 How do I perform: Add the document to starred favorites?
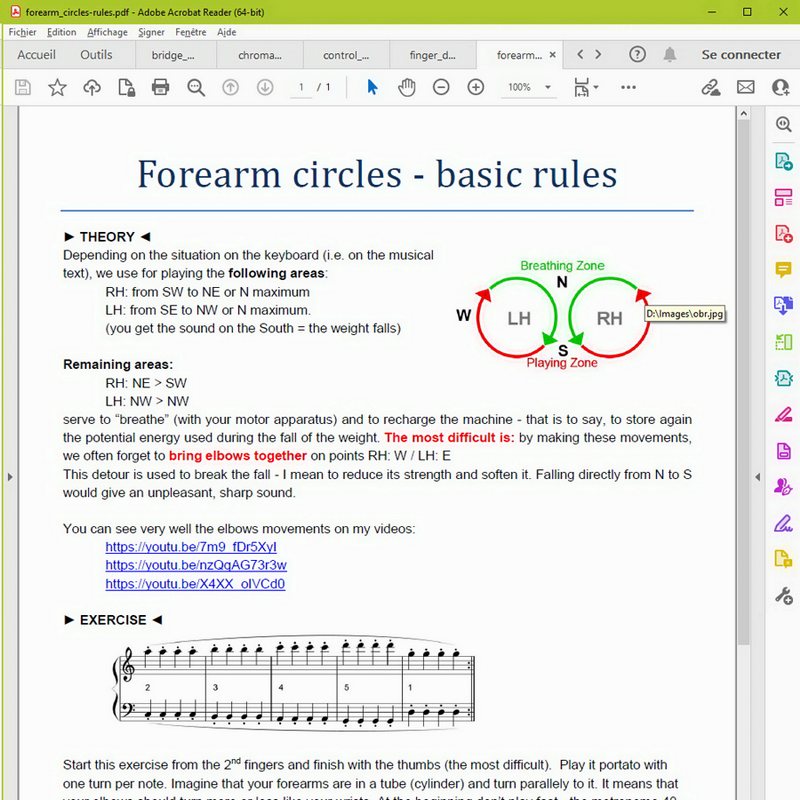(x=57, y=88)
